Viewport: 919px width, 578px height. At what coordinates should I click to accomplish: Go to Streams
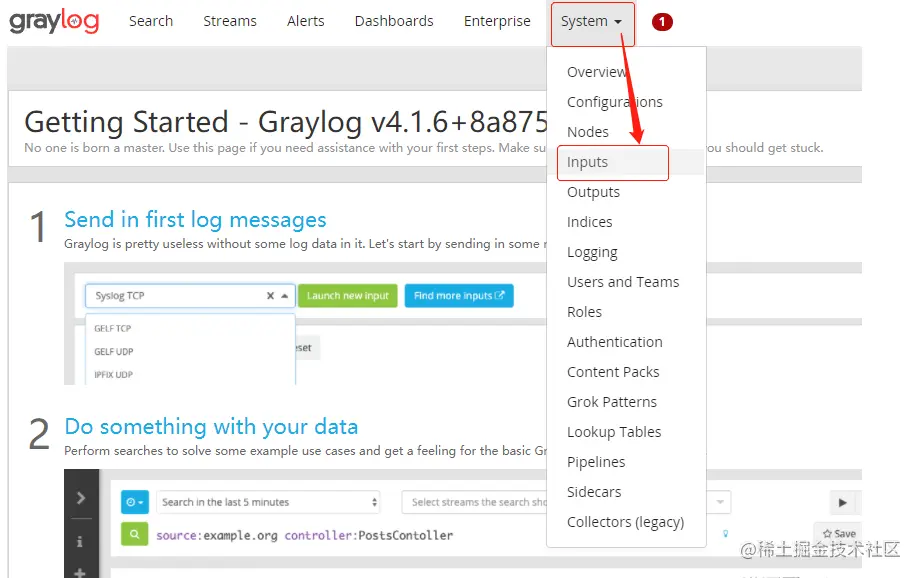coord(230,21)
